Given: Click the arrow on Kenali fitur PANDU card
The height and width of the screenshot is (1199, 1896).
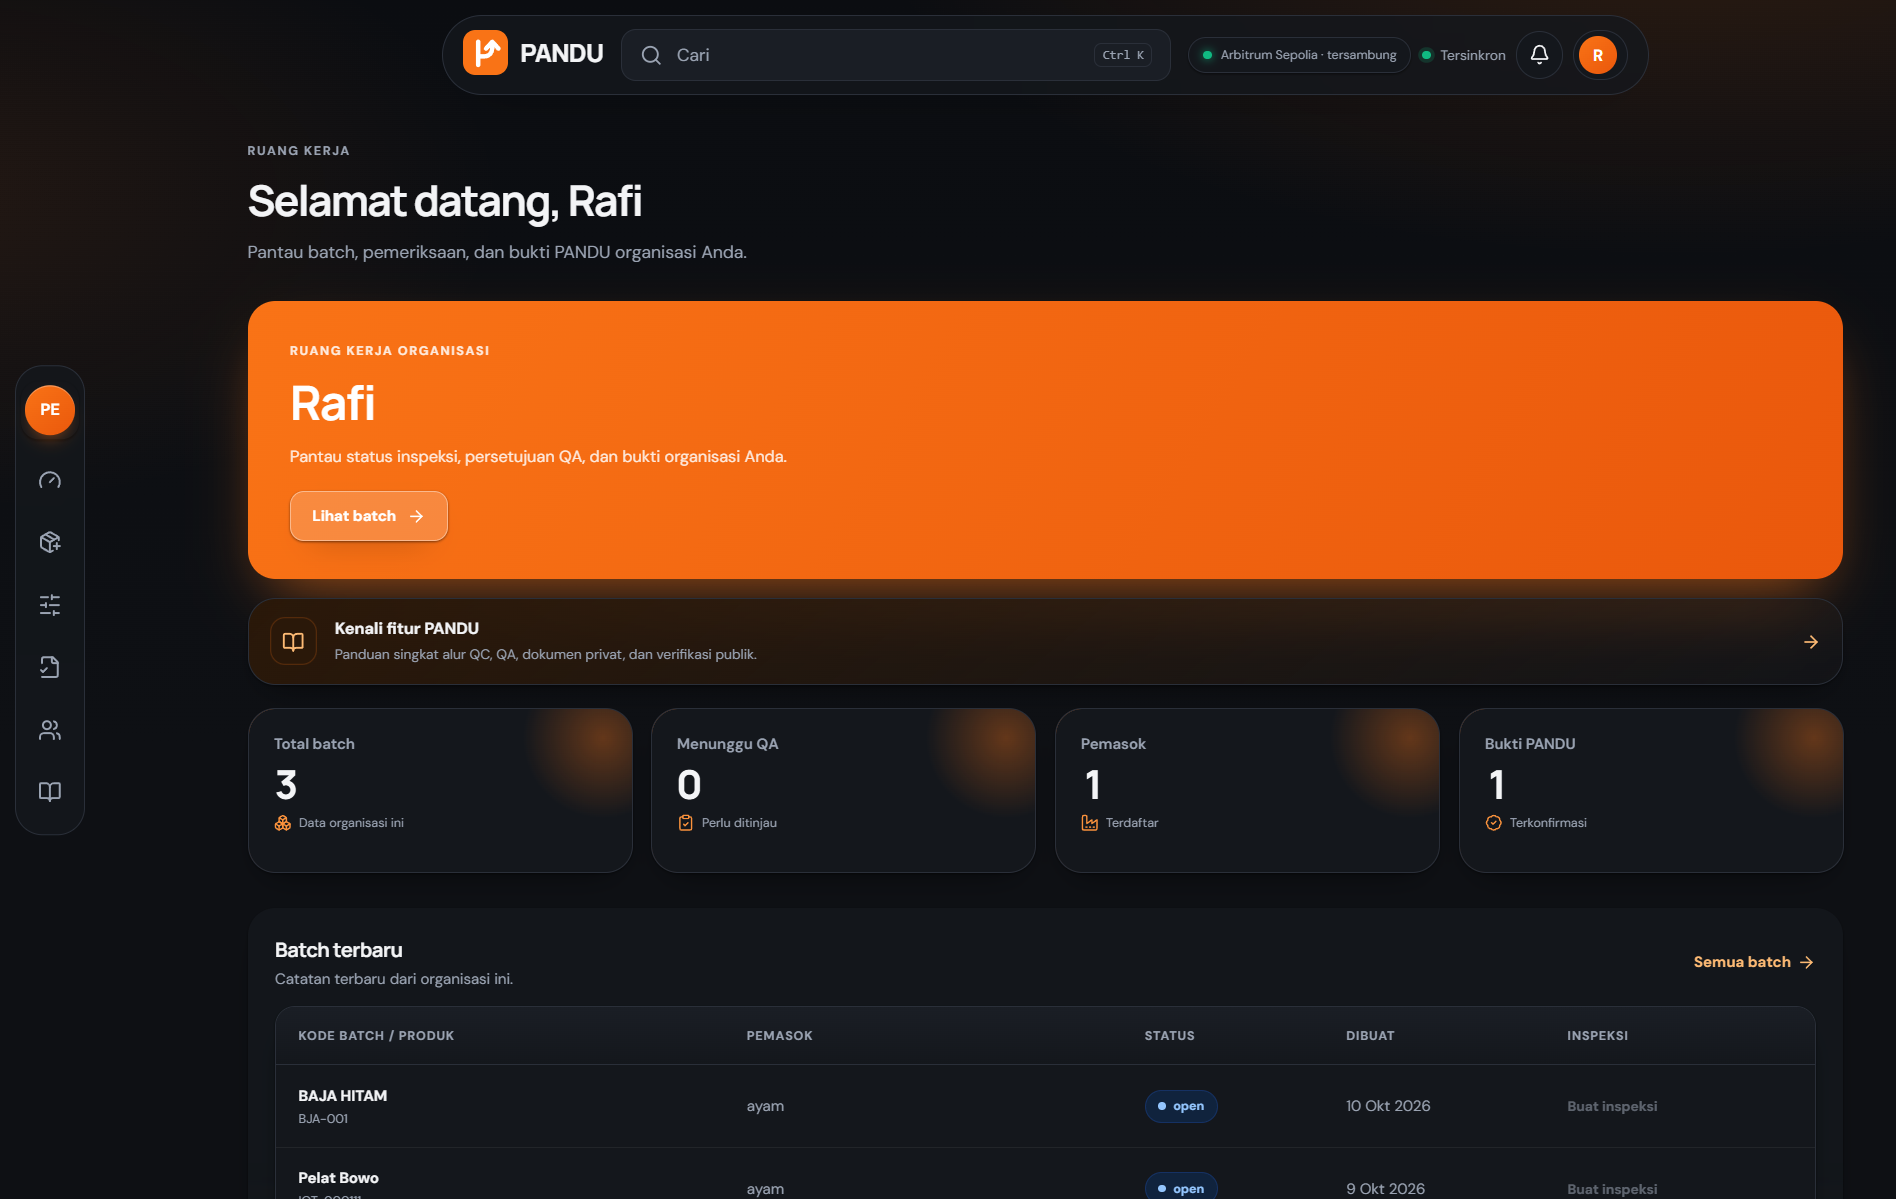Looking at the screenshot, I should point(1810,642).
